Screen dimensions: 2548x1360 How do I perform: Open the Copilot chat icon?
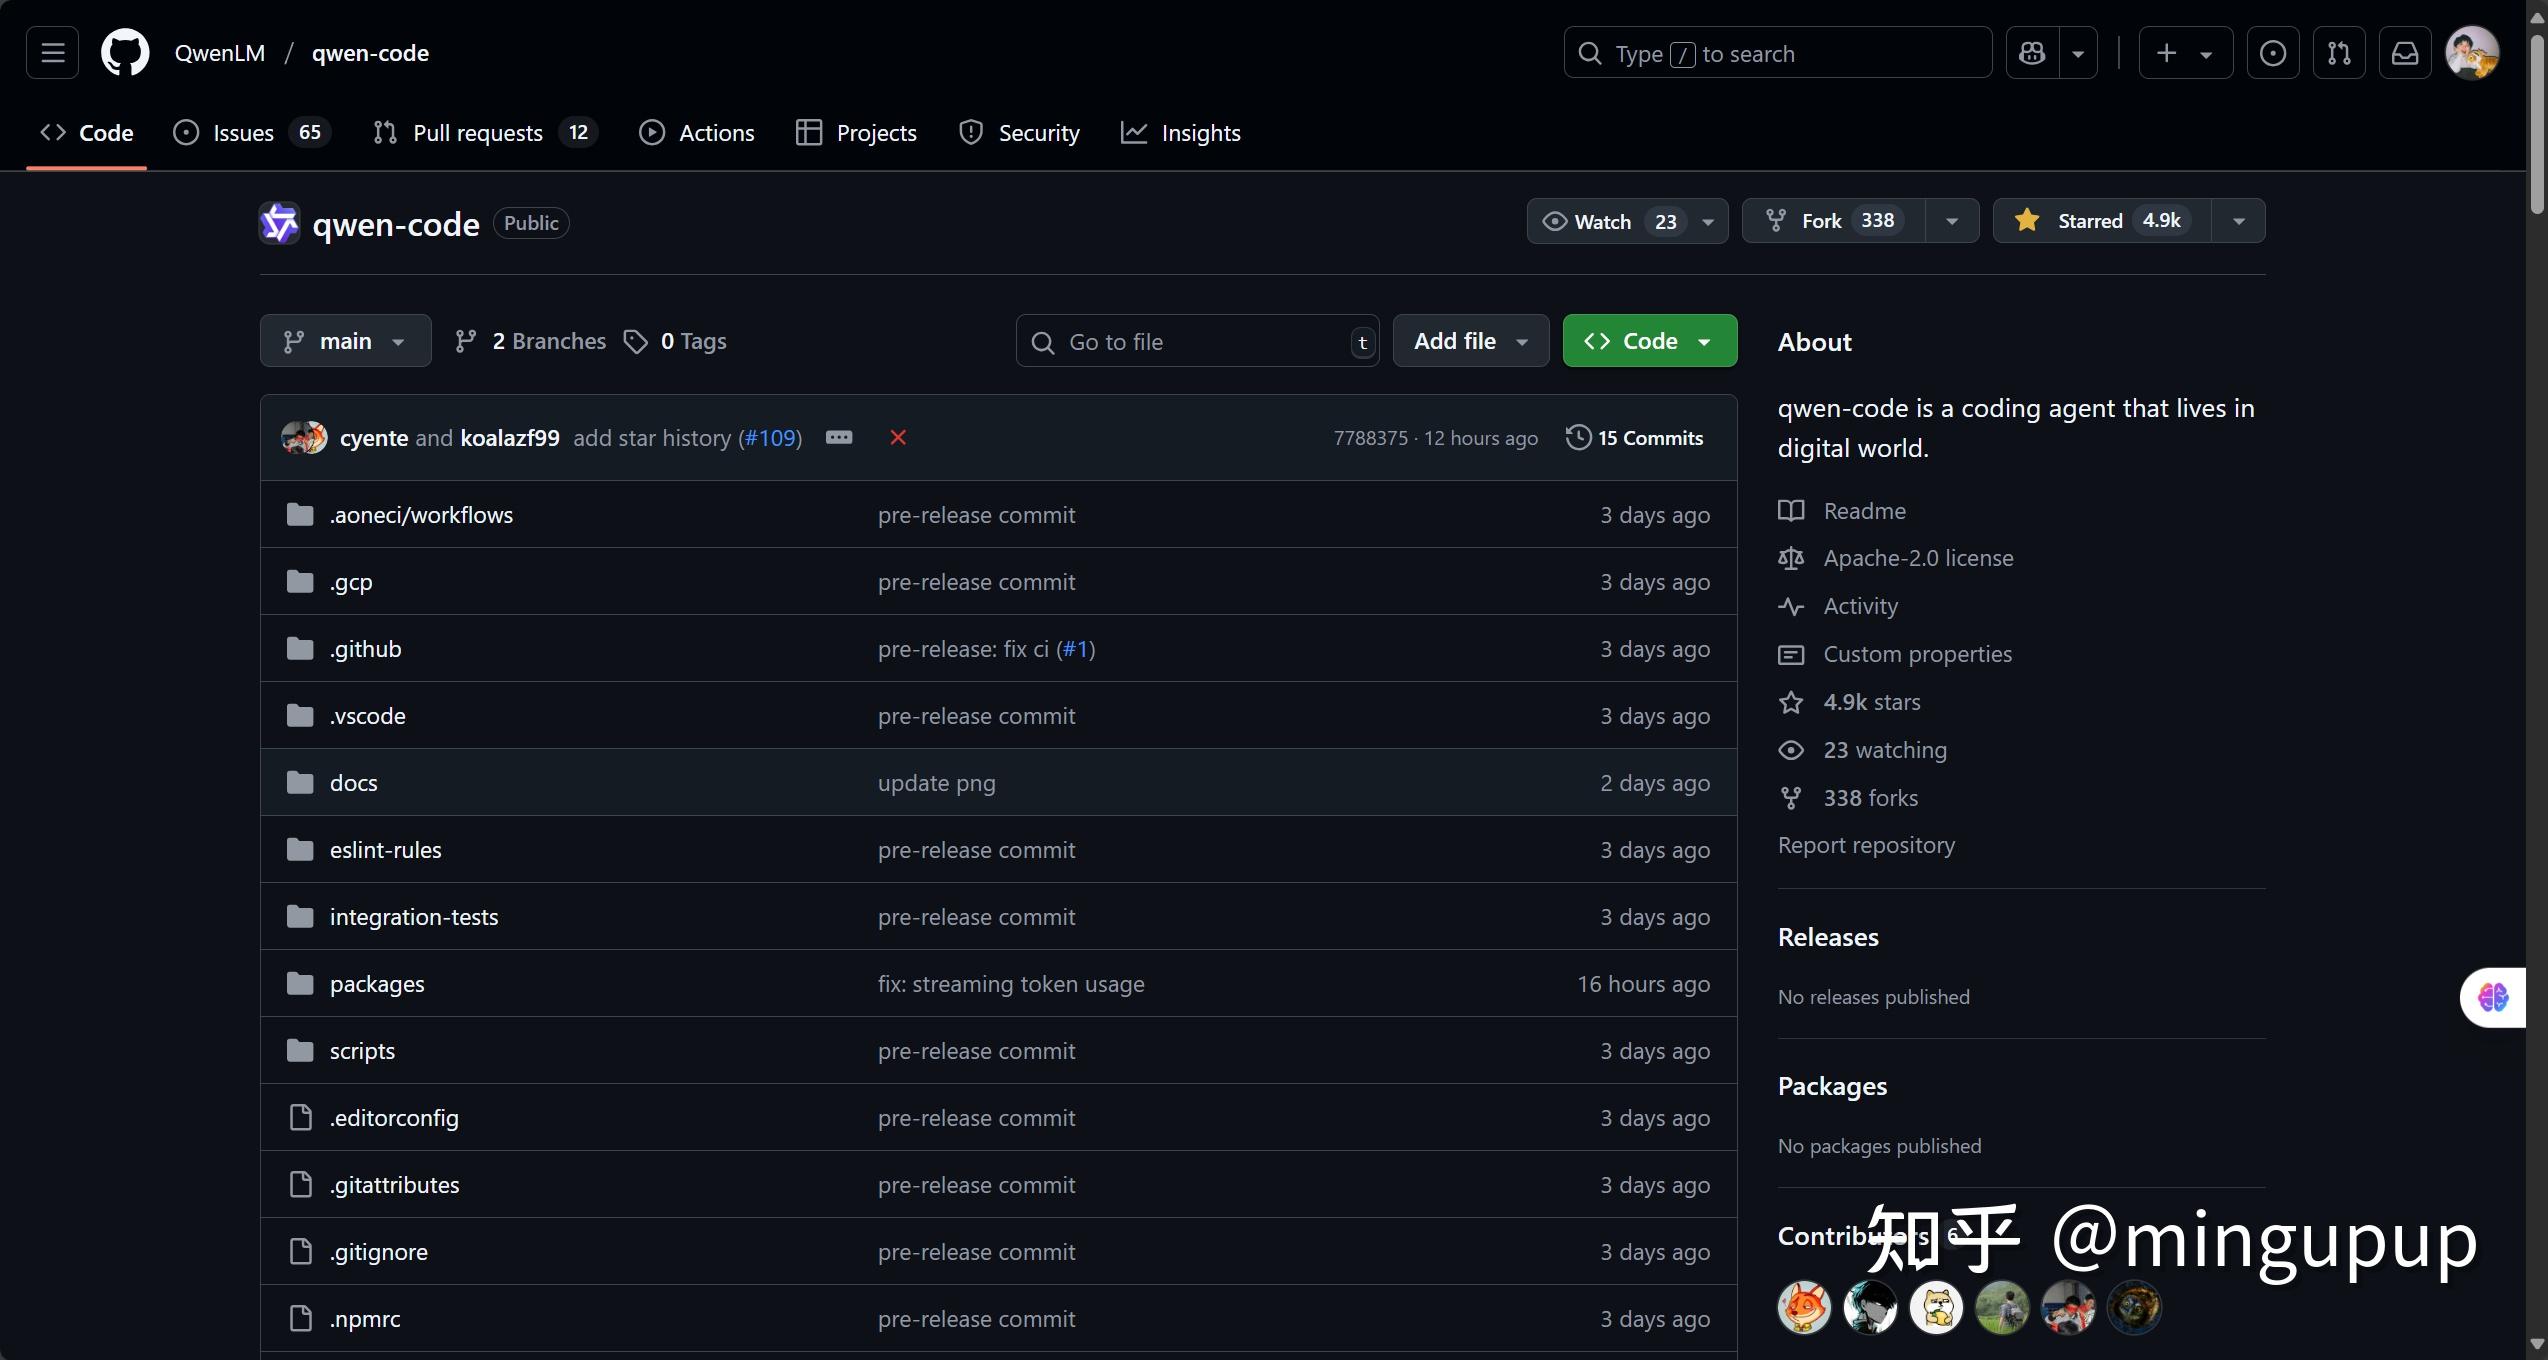(x=2032, y=53)
